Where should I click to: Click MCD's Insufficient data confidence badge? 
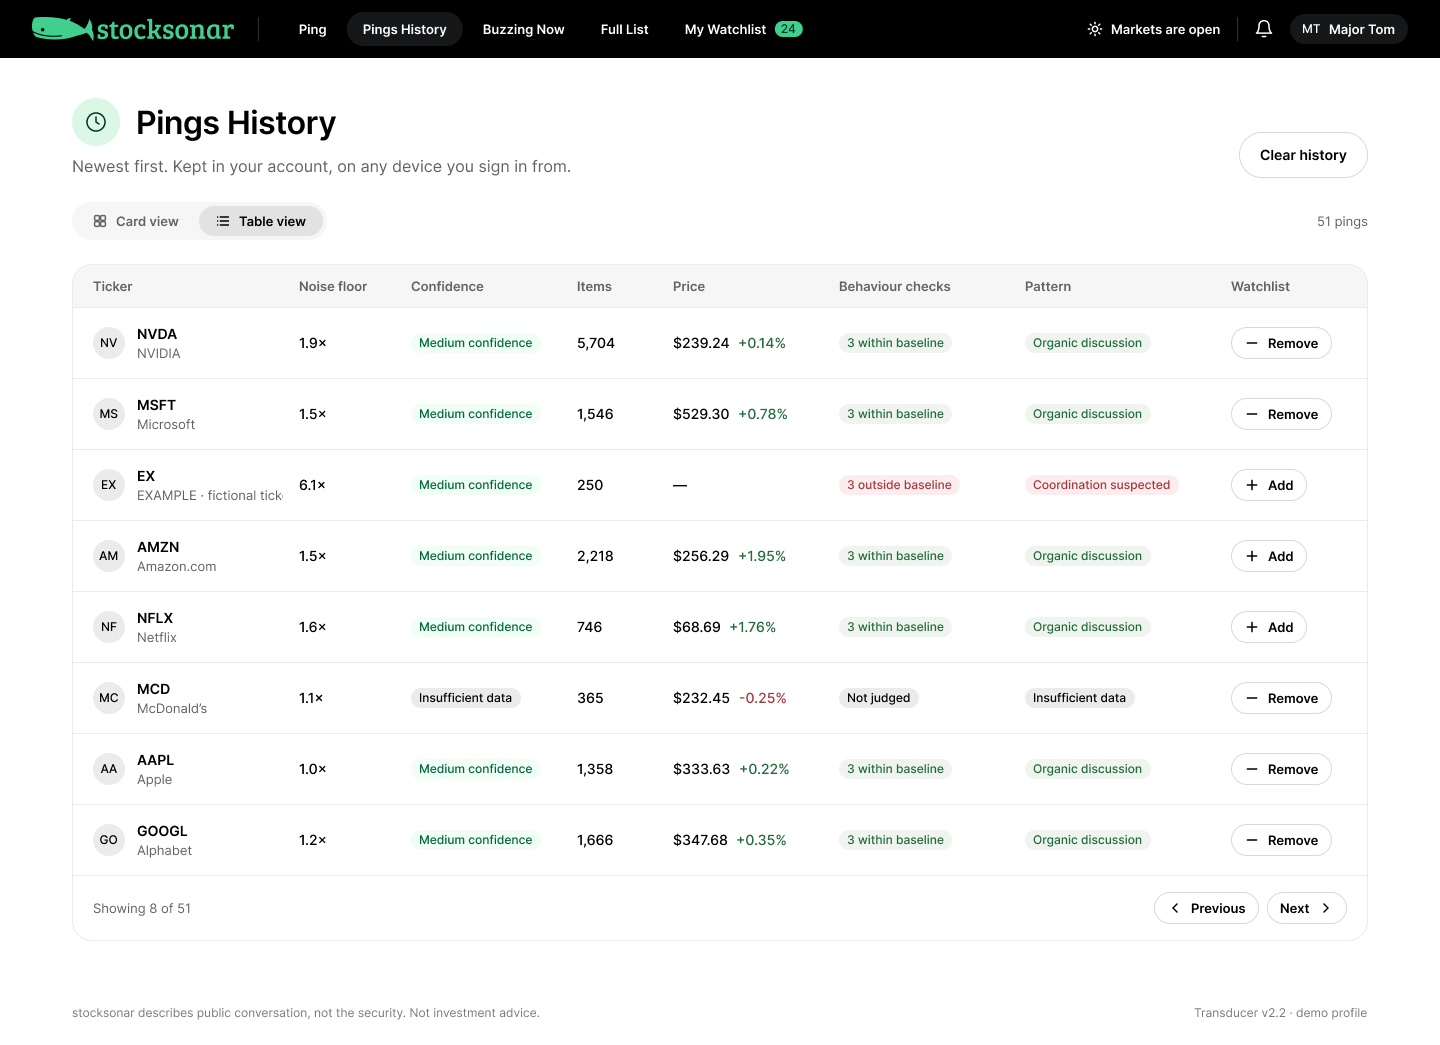465,698
